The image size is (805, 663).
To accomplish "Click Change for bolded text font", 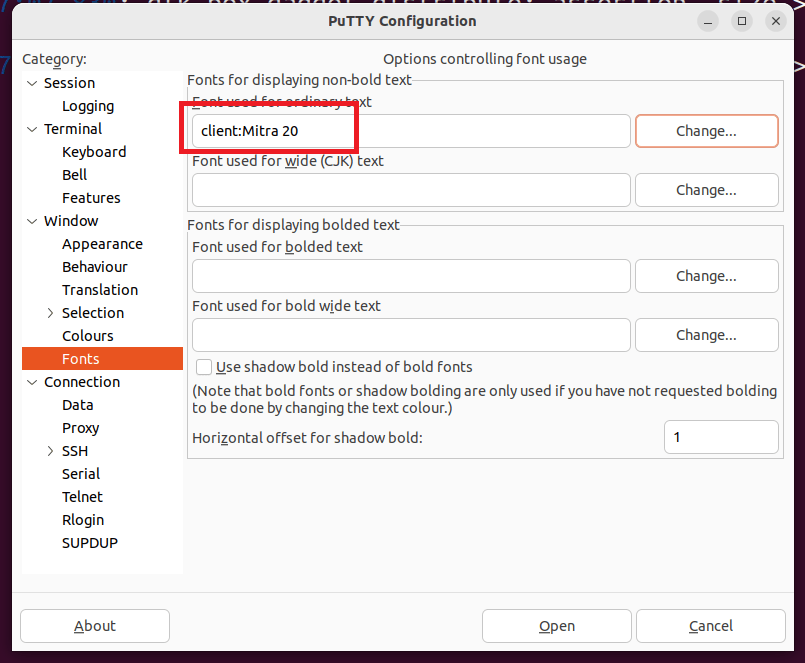I will click(706, 276).
